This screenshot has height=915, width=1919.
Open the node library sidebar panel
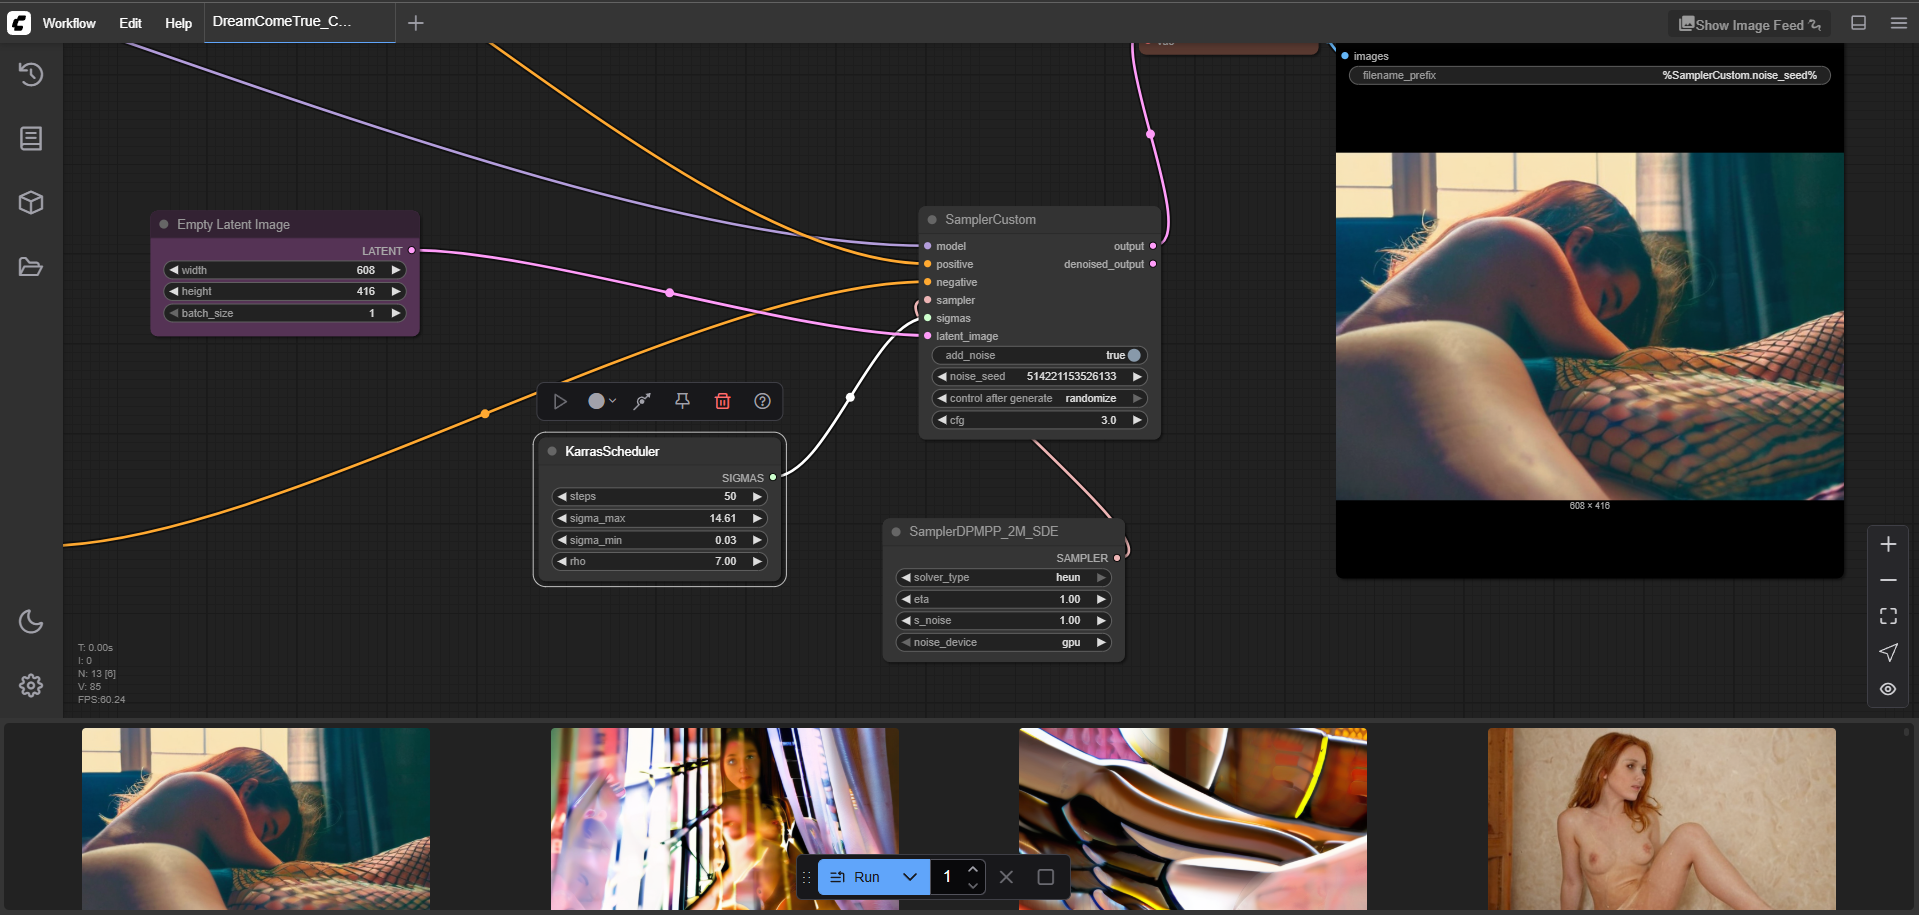pos(31,138)
